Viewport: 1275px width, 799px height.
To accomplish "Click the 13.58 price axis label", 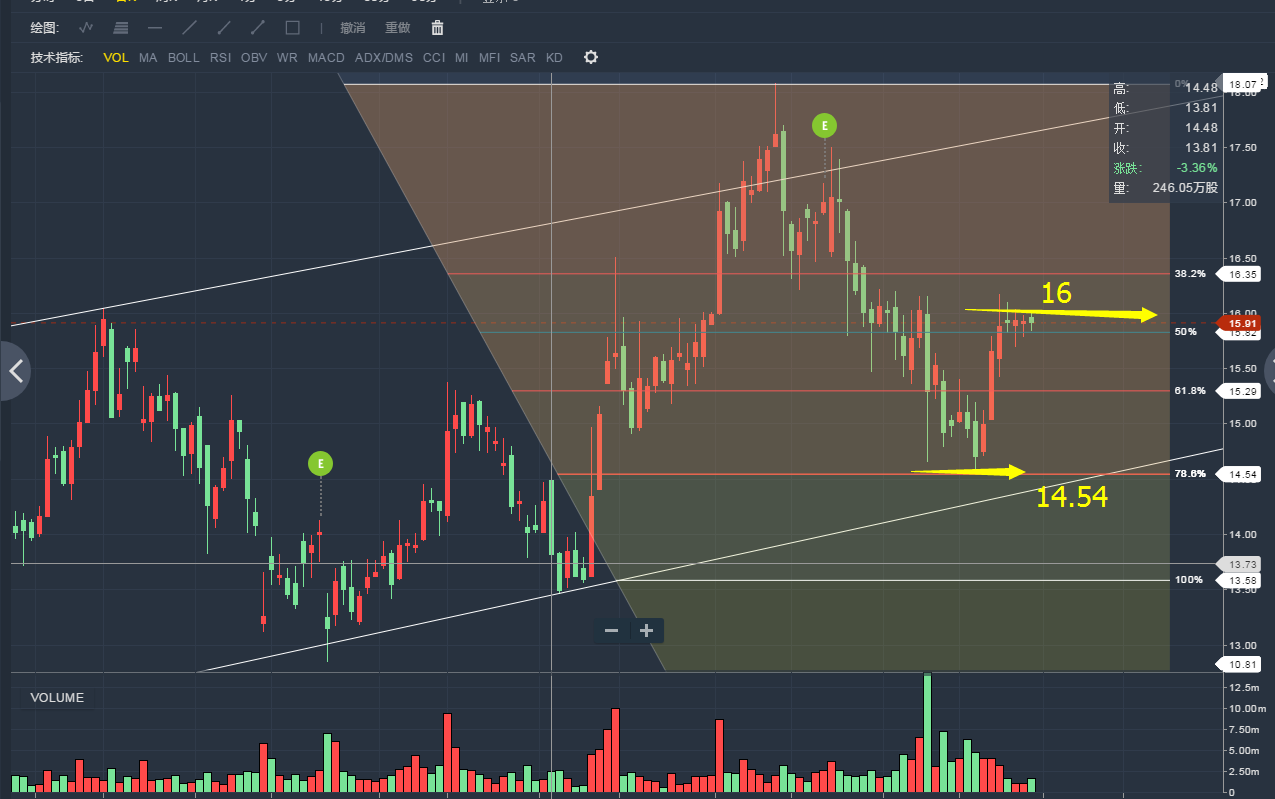I will pyautogui.click(x=1240, y=580).
